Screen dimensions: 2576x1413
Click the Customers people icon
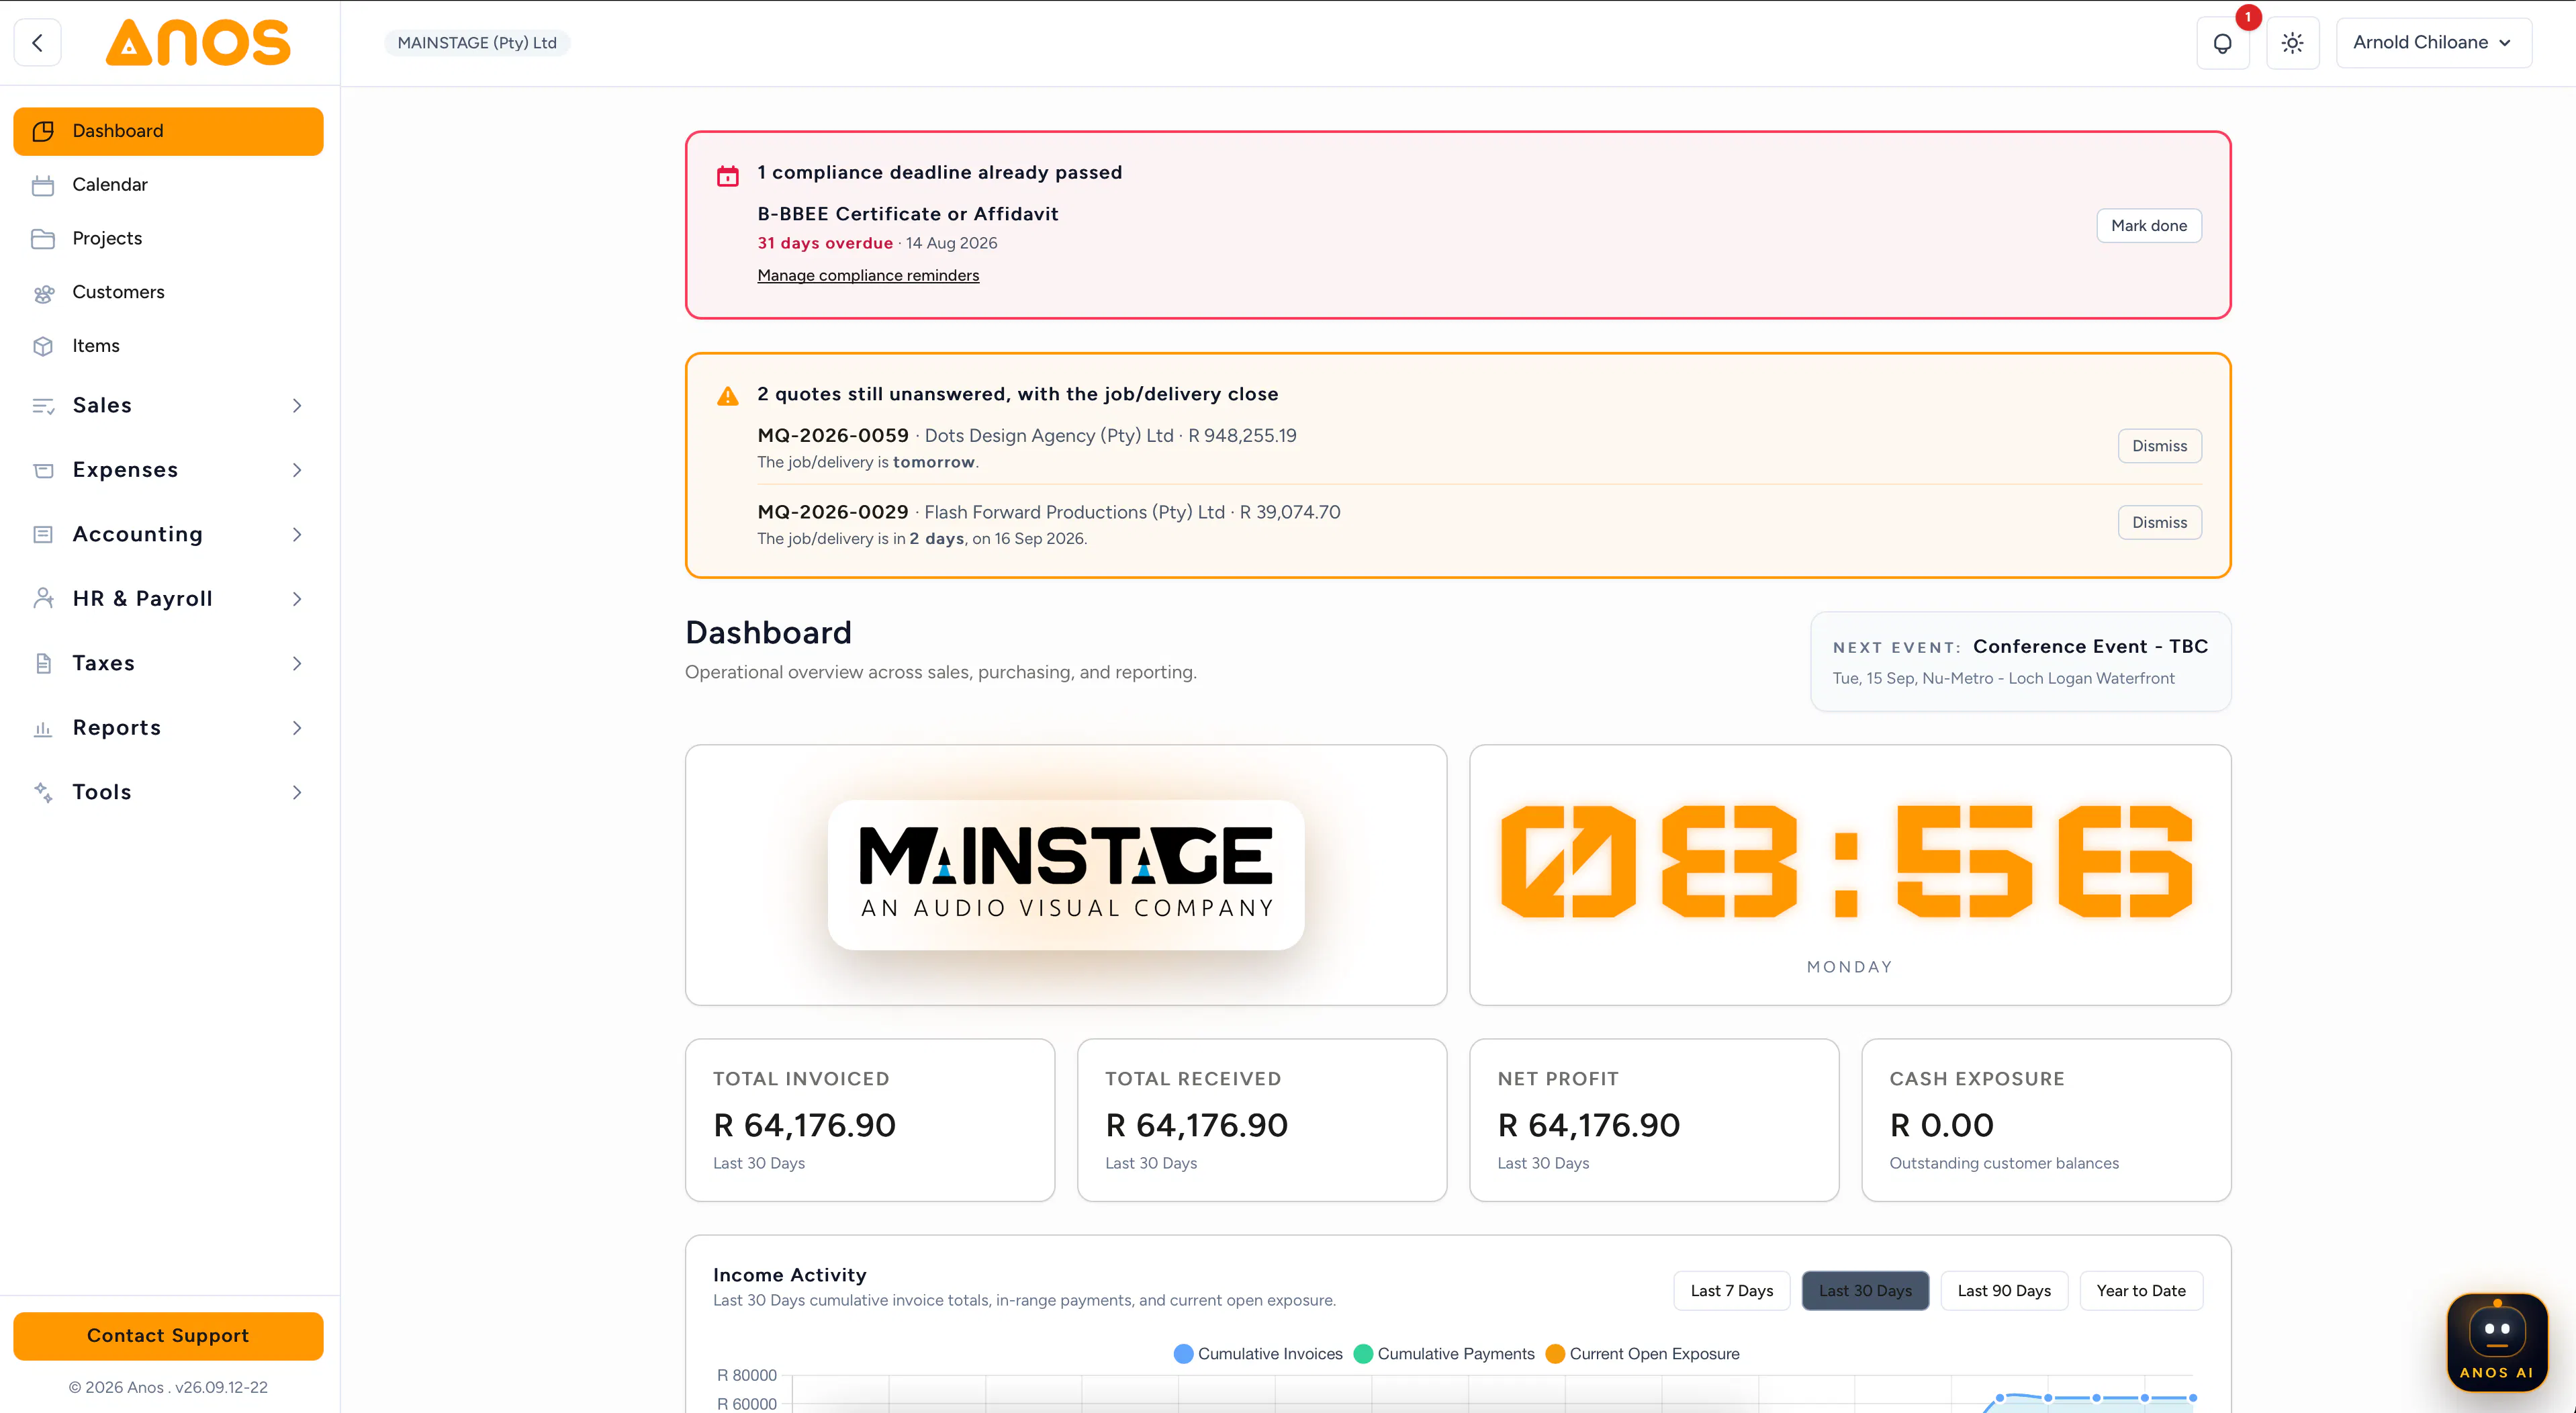[43, 293]
